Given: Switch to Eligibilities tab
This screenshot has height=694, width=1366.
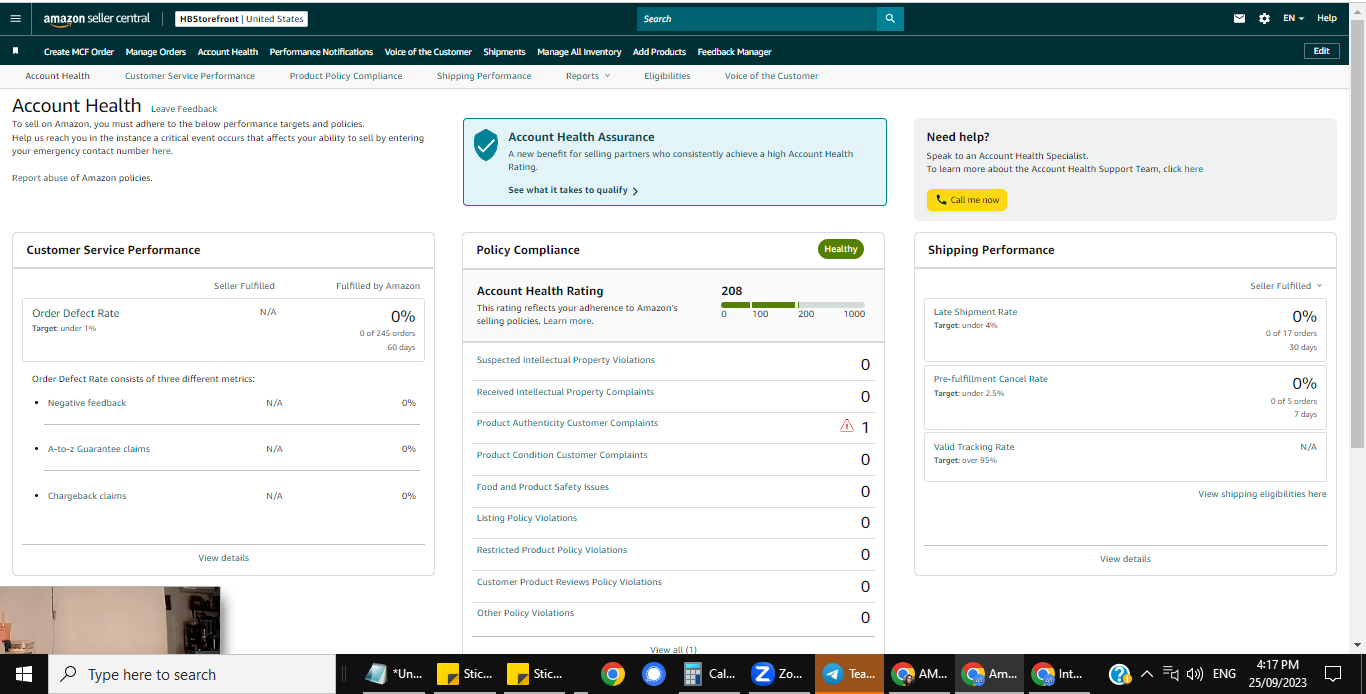Looking at the screenshot, I should pyautogui.click(x=667, y=76).
